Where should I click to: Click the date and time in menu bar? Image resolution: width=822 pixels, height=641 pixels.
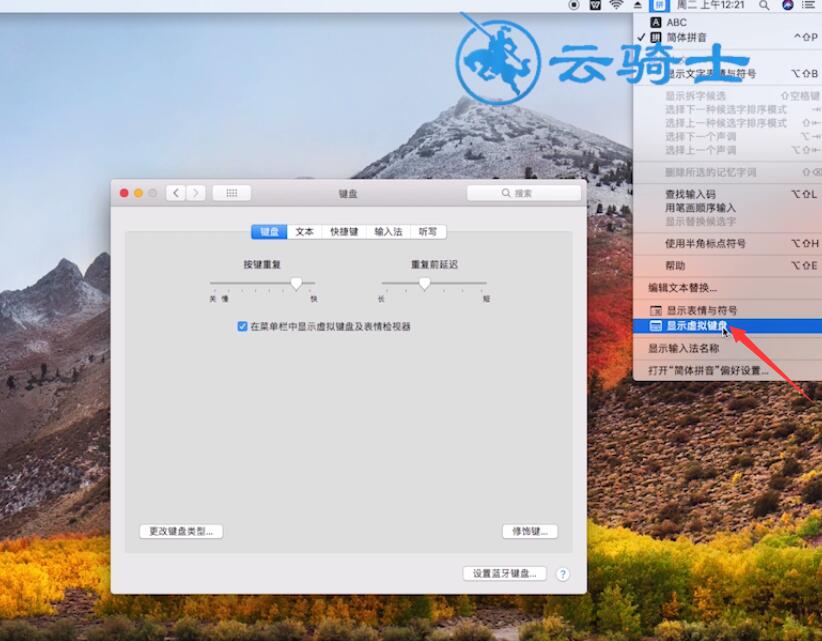pos(710,5)
